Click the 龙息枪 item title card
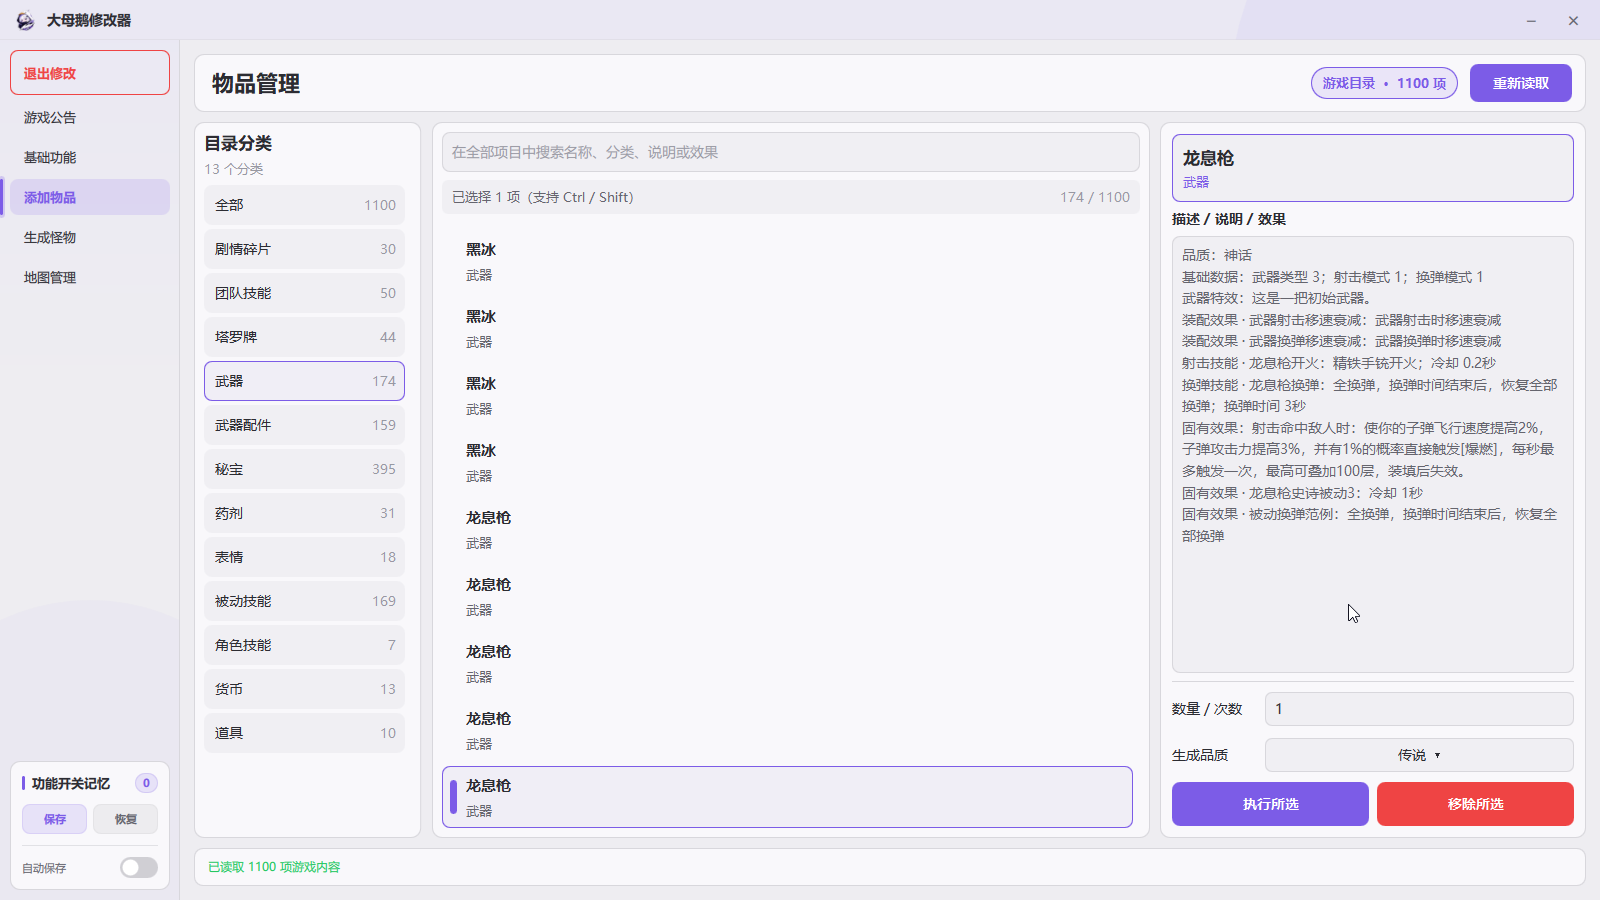1600x900 pixels. coord(1372,168)
